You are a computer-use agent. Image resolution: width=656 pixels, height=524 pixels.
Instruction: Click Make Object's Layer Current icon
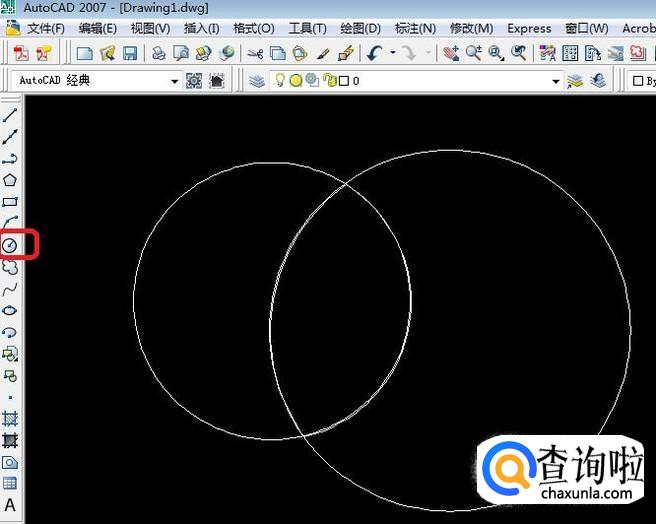pyautogui.click(x=575, y=81)
